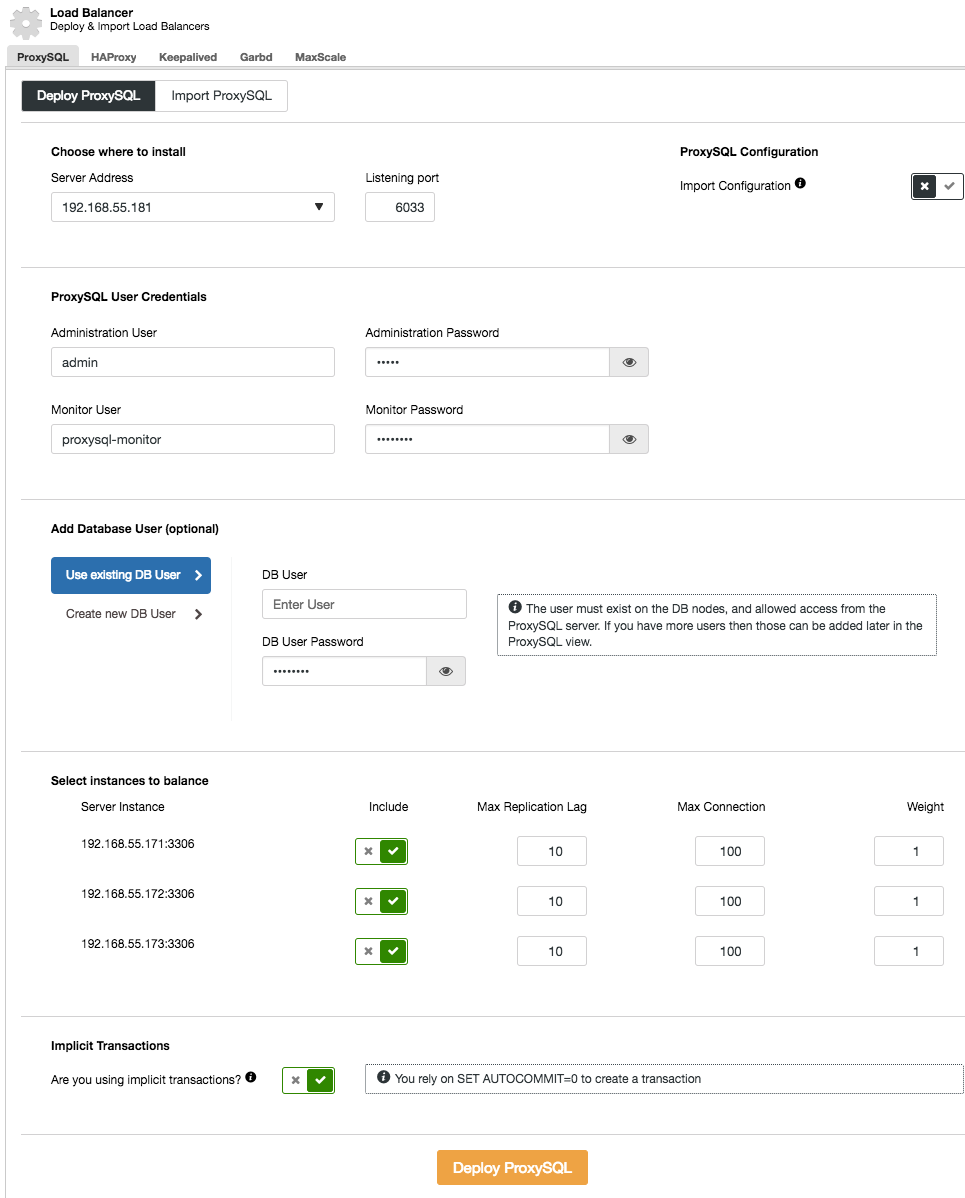Click the Server Instance column header

coord(122,807)
